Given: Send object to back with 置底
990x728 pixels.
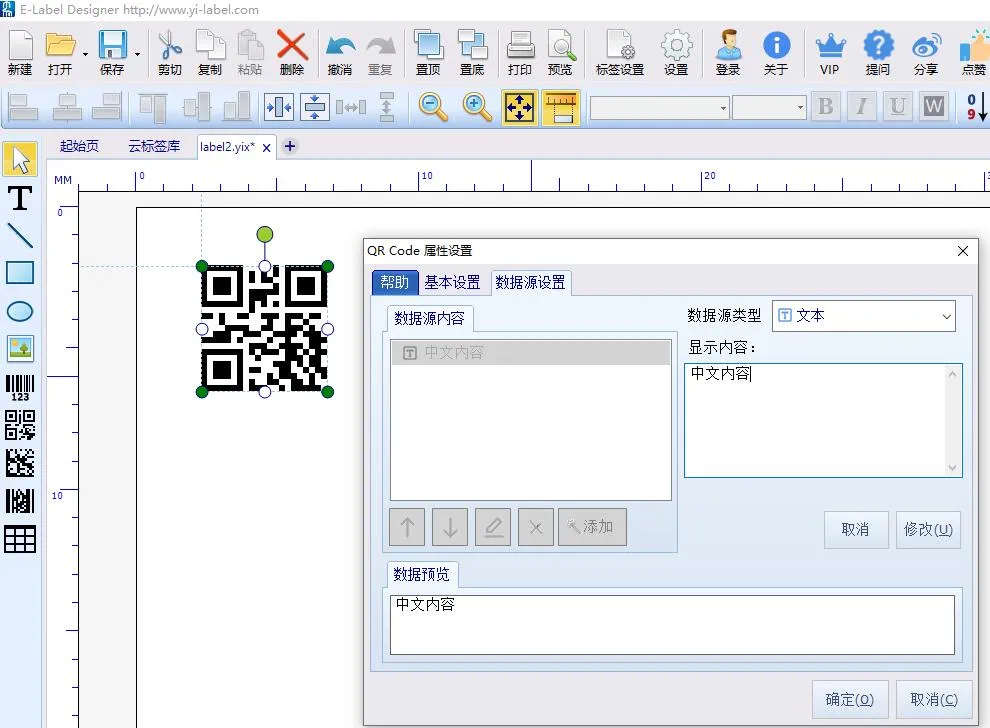Looking at the screenshot, I should pos(472,52).
